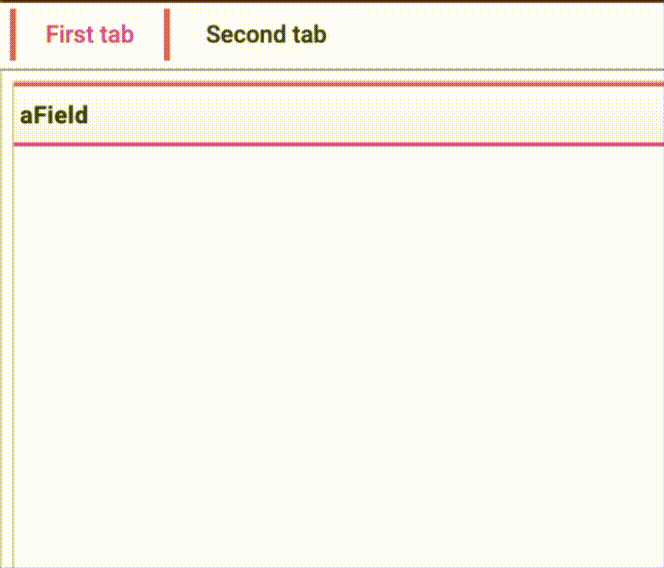Click the aField column header
Screen dimensions: 664x568
point(54,115)
